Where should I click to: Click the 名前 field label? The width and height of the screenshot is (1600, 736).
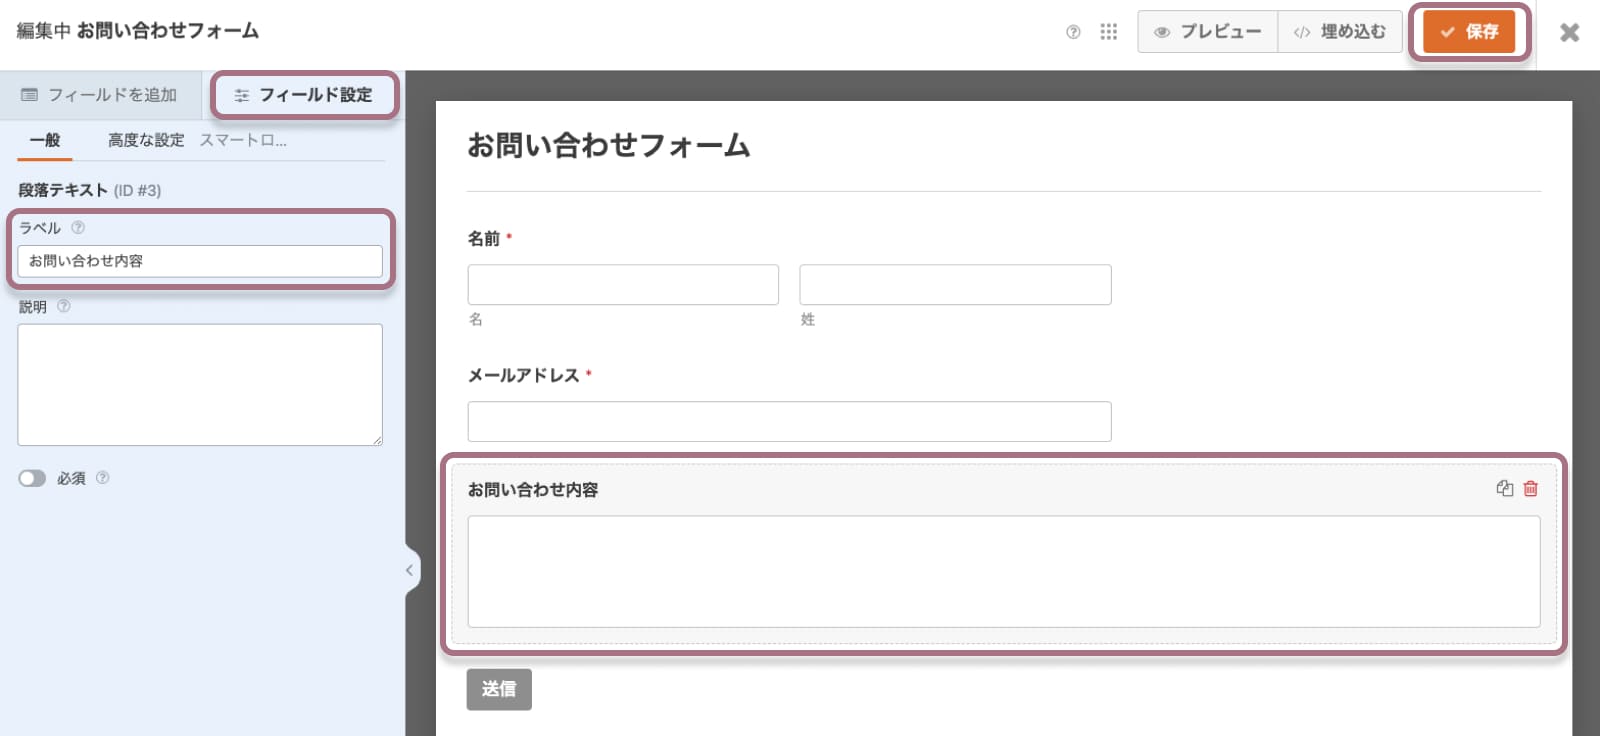(484, 239)
